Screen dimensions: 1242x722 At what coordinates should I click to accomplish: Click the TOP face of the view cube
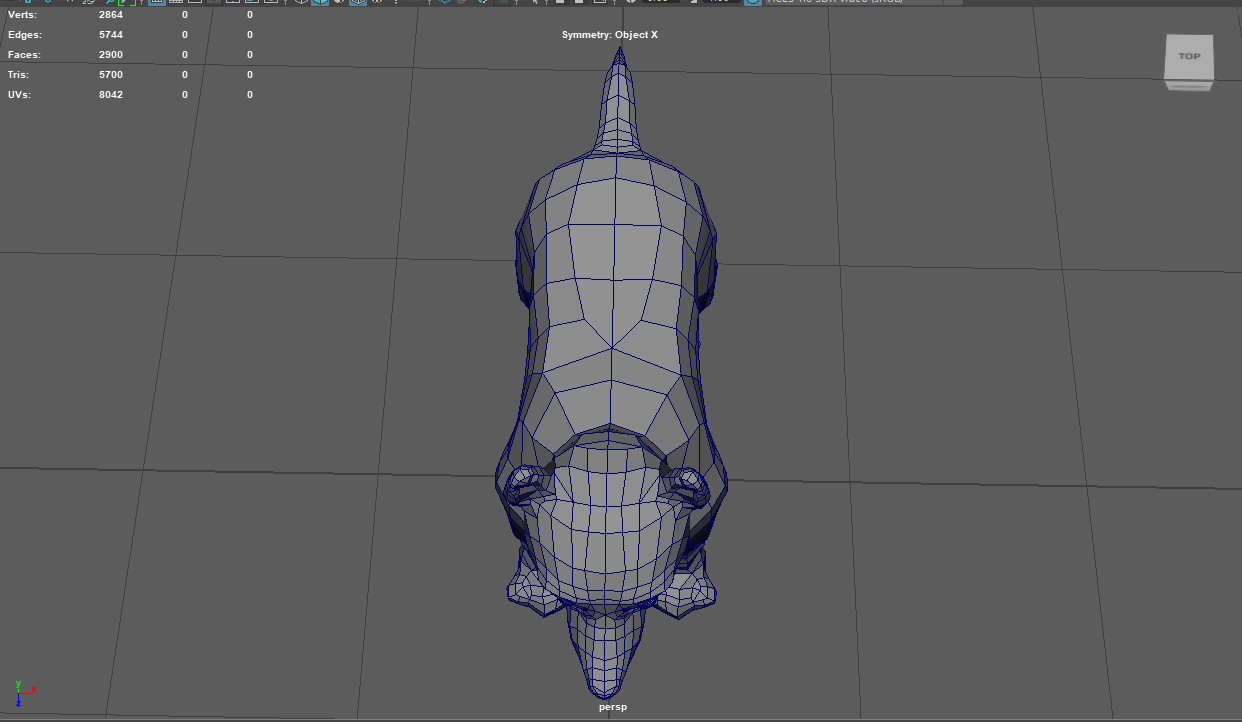[1189, 57]
